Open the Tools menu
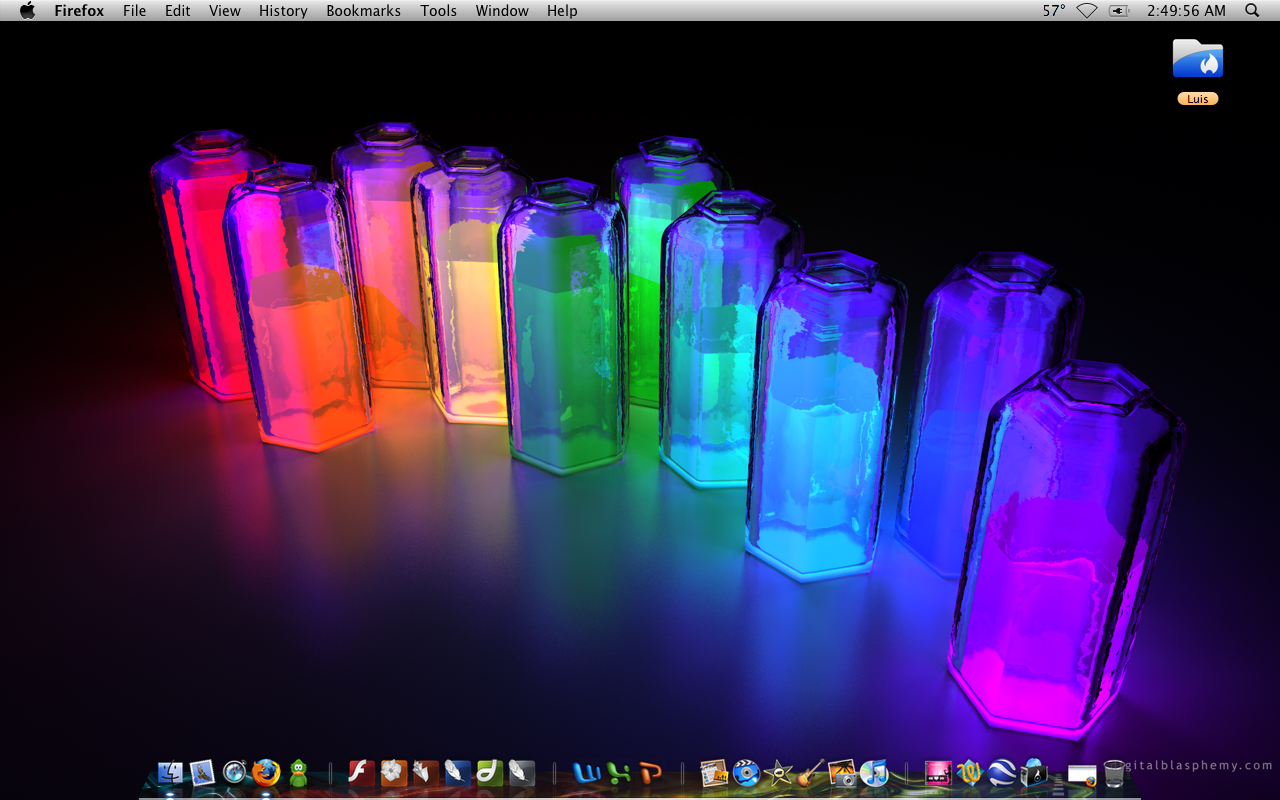This screenshot has width=1280, height=800. pyautogui.click(x=438, y=11)
